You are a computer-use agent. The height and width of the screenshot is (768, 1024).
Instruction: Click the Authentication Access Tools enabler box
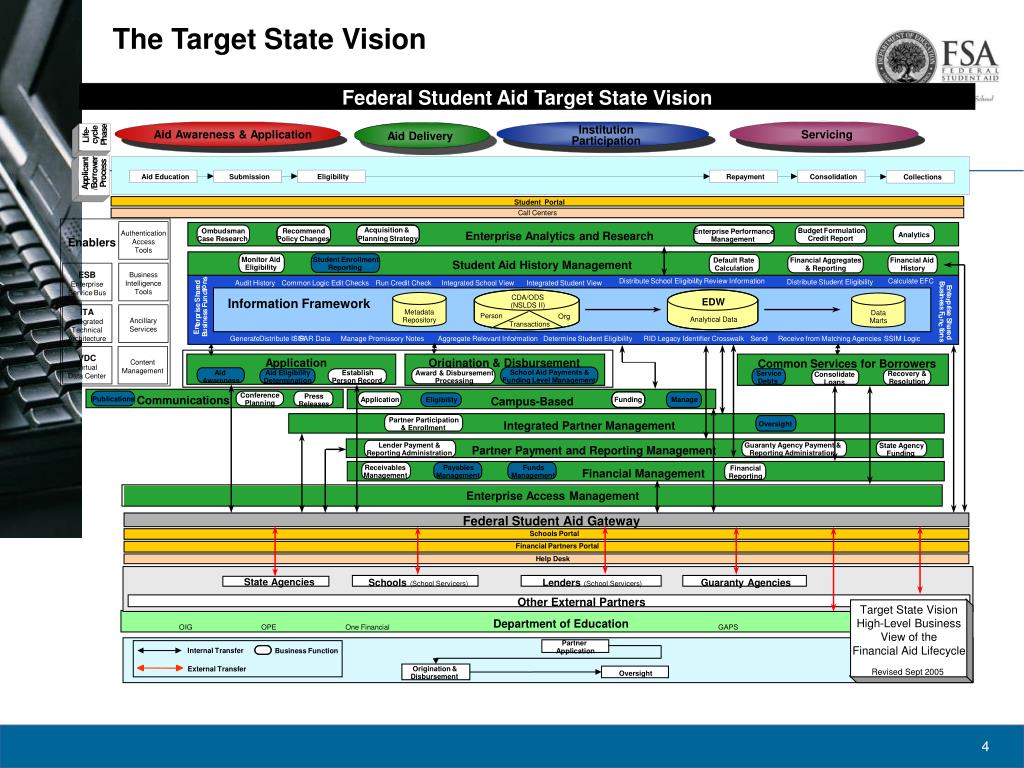point(143,241)
